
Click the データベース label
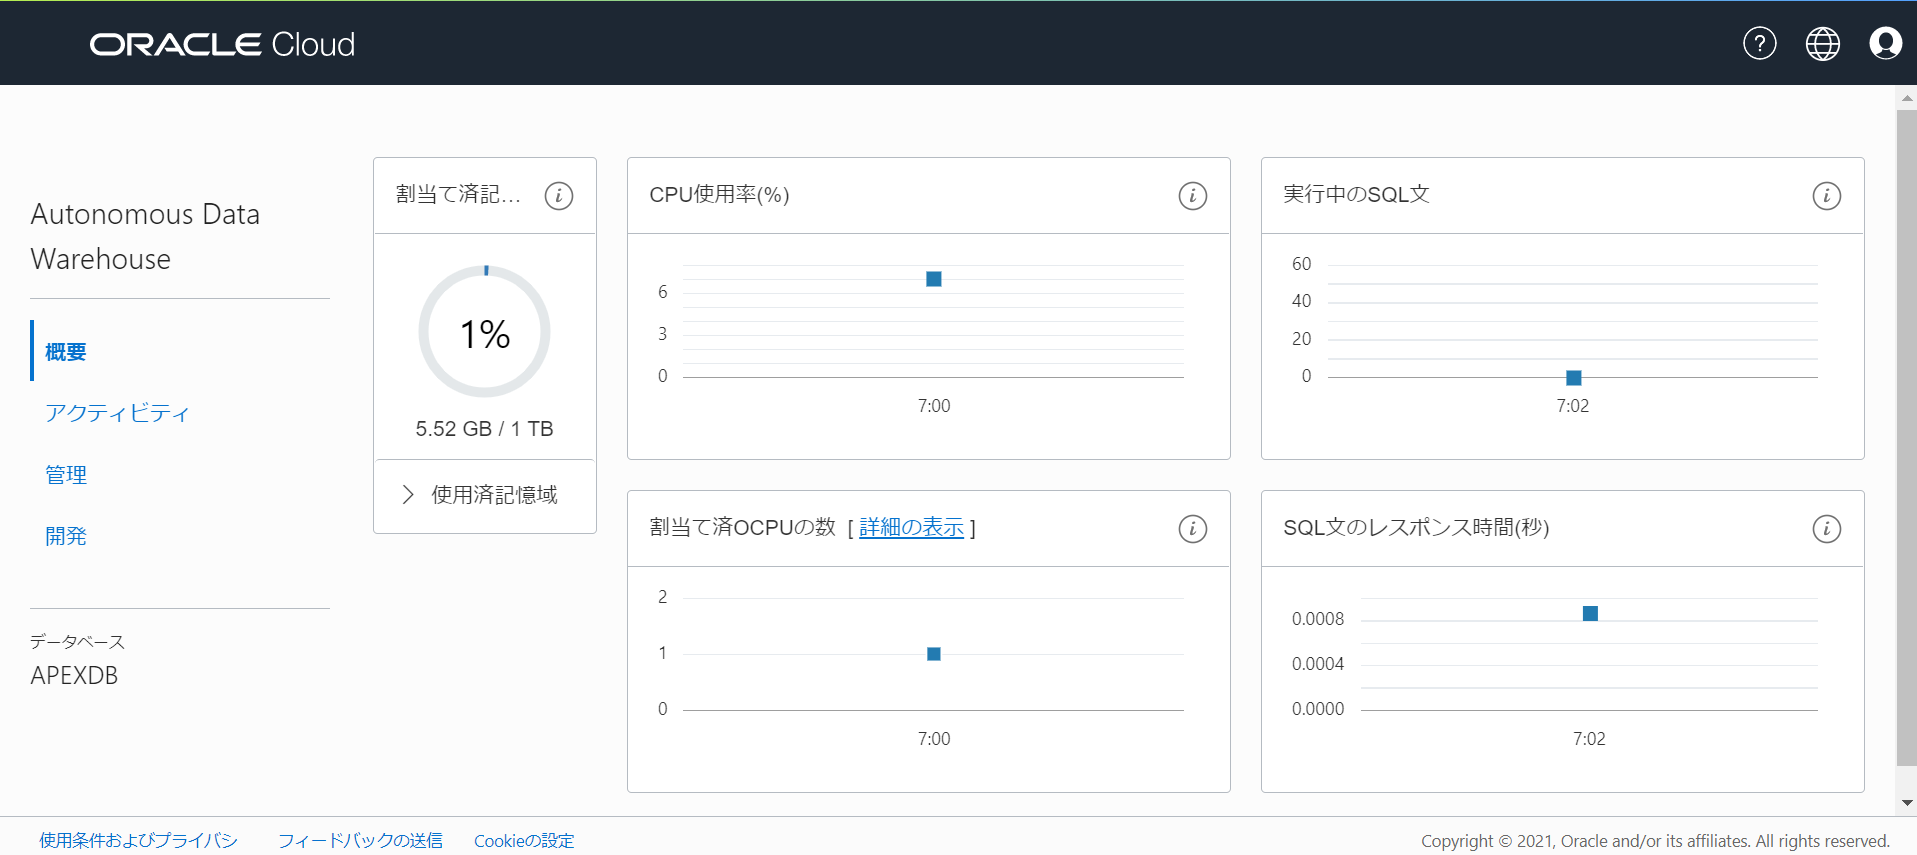click(x=77, y=642)
